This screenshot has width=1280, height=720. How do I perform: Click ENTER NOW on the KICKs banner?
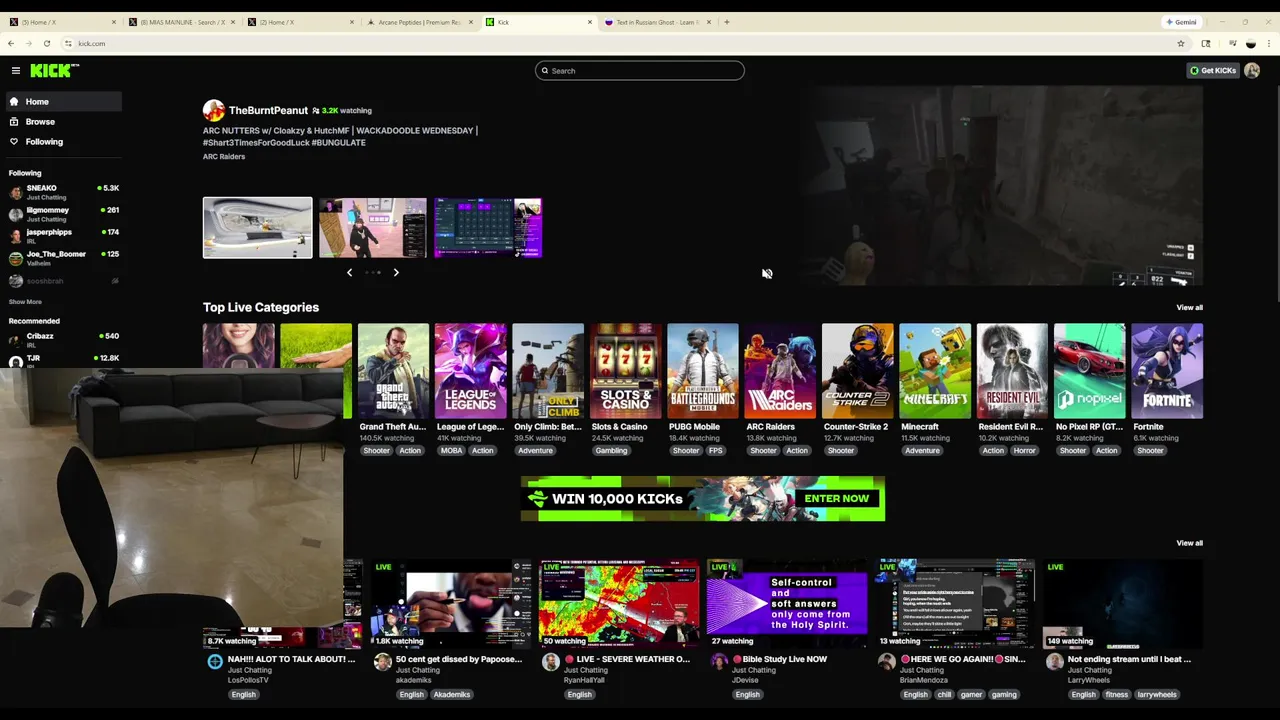point(837,498)
